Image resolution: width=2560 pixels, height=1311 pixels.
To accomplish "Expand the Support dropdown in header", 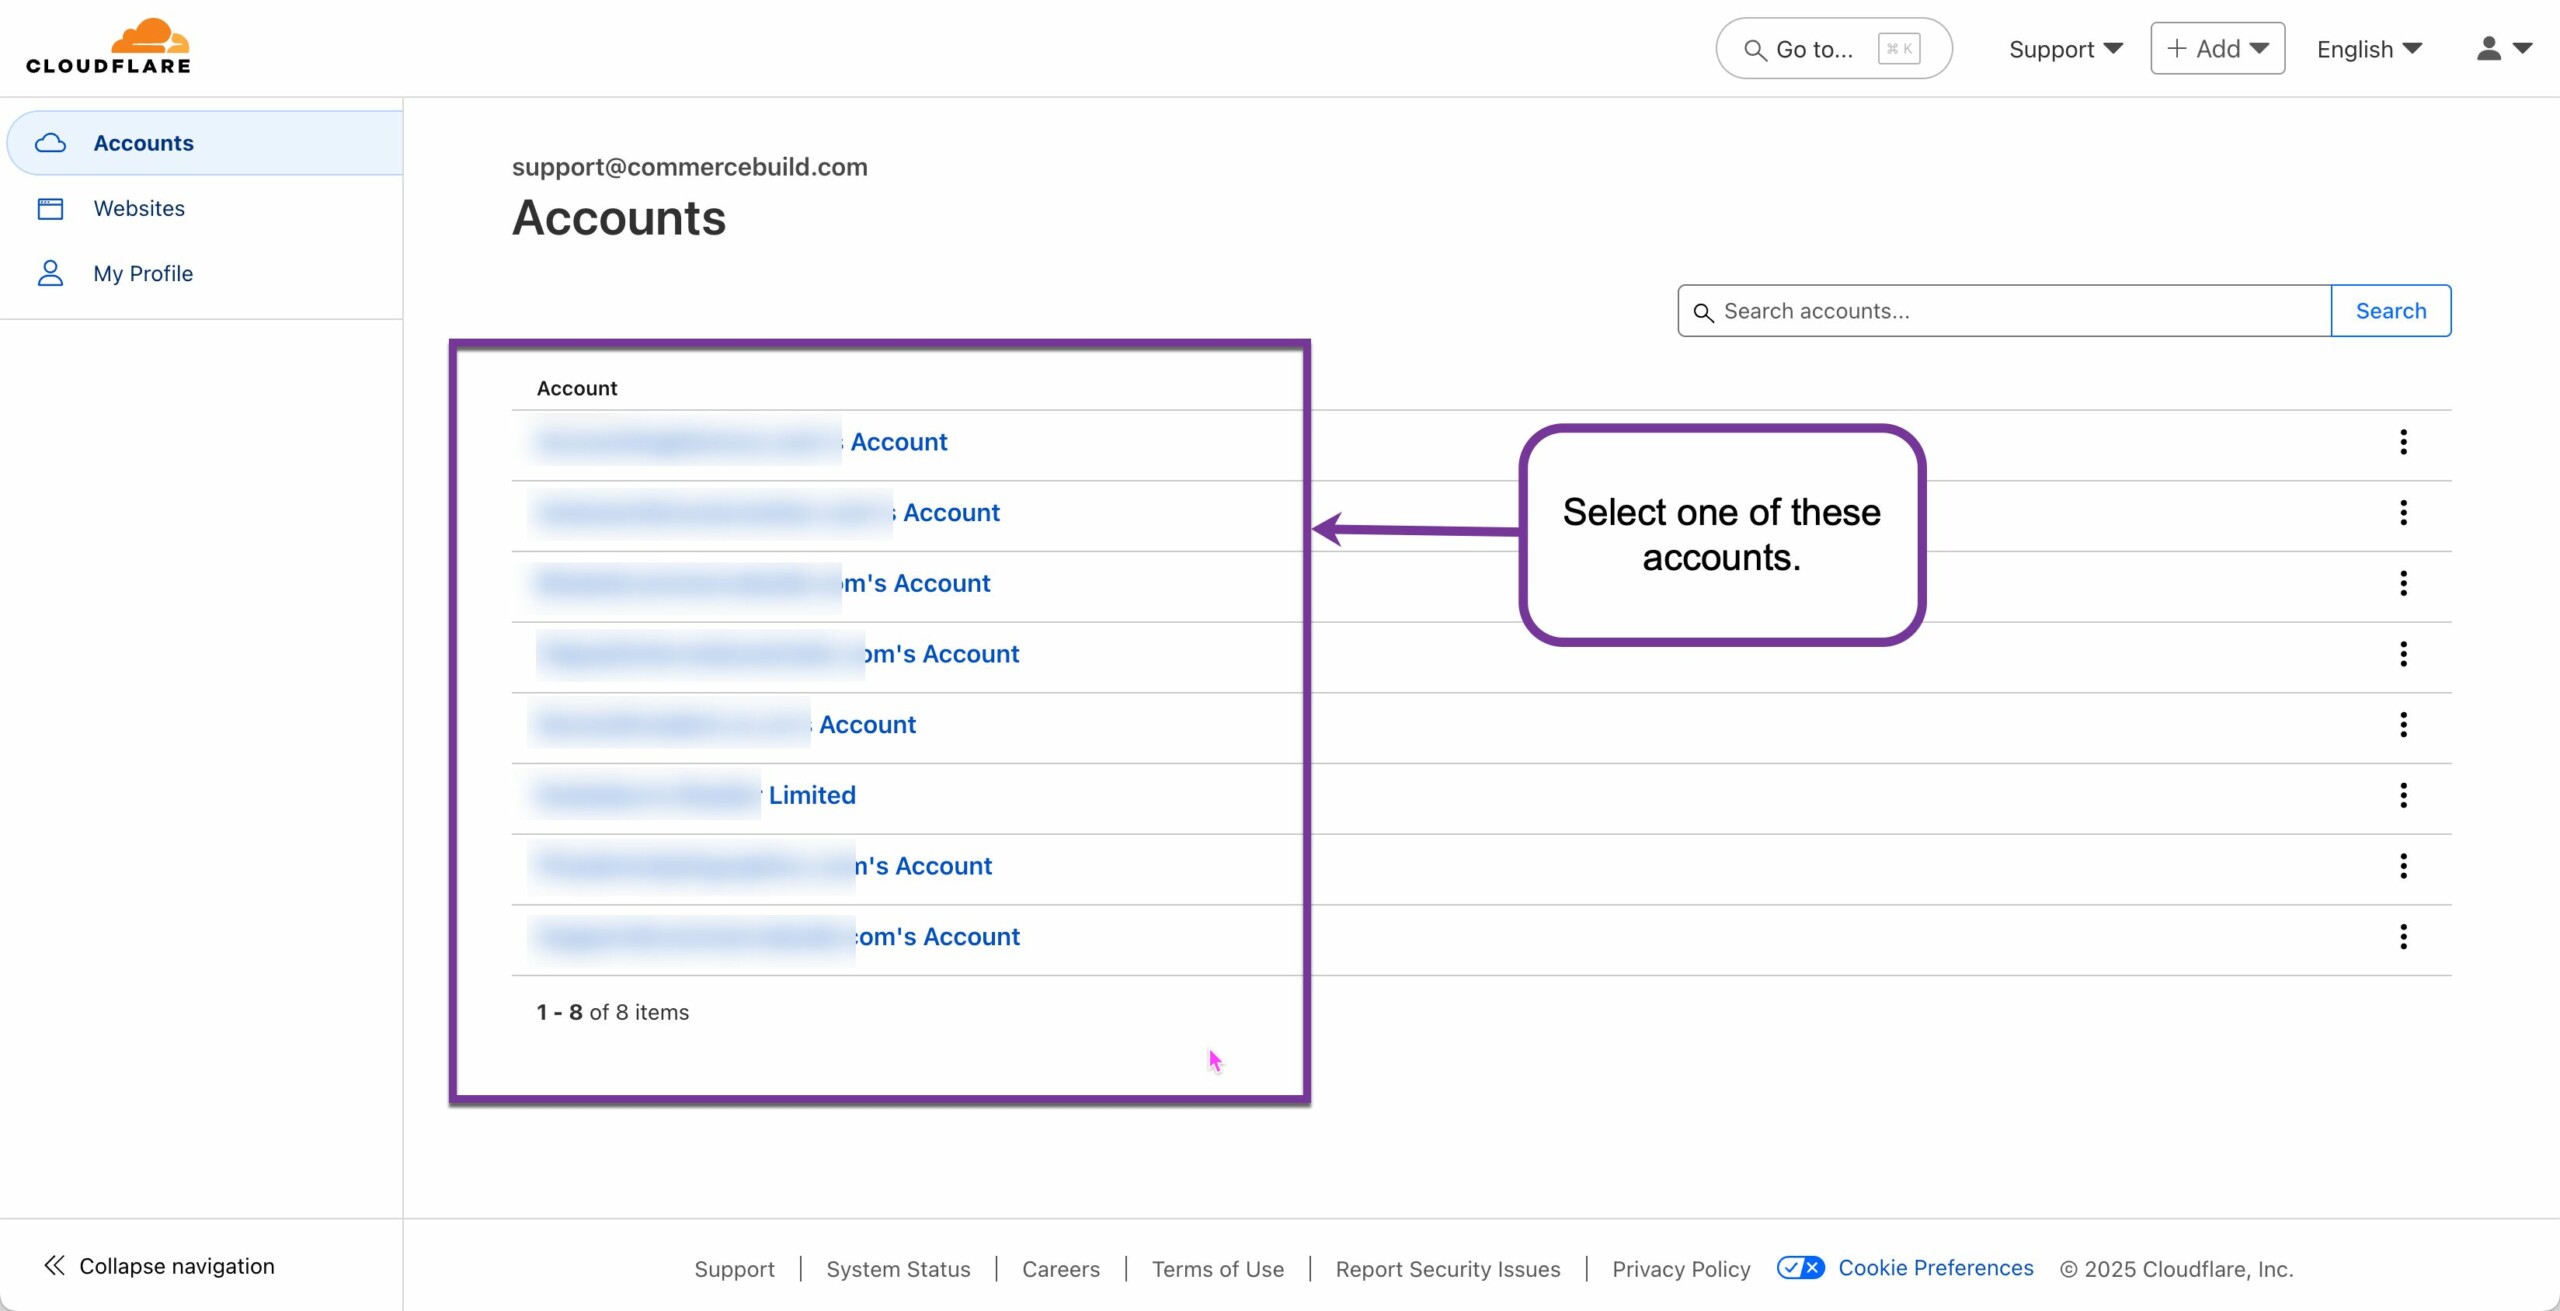I will point(2065,49).
